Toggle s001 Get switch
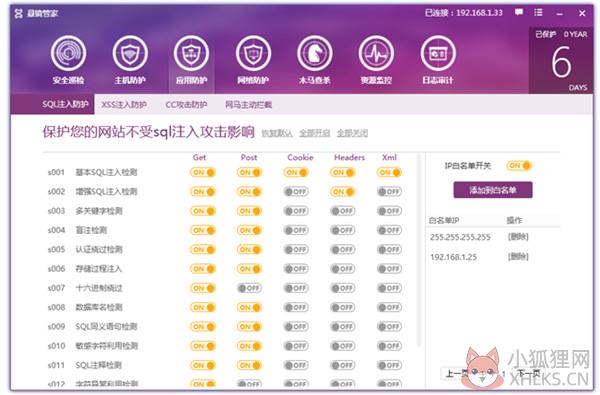This screenshot has height=395, width=600. click(x=203, y=173)
